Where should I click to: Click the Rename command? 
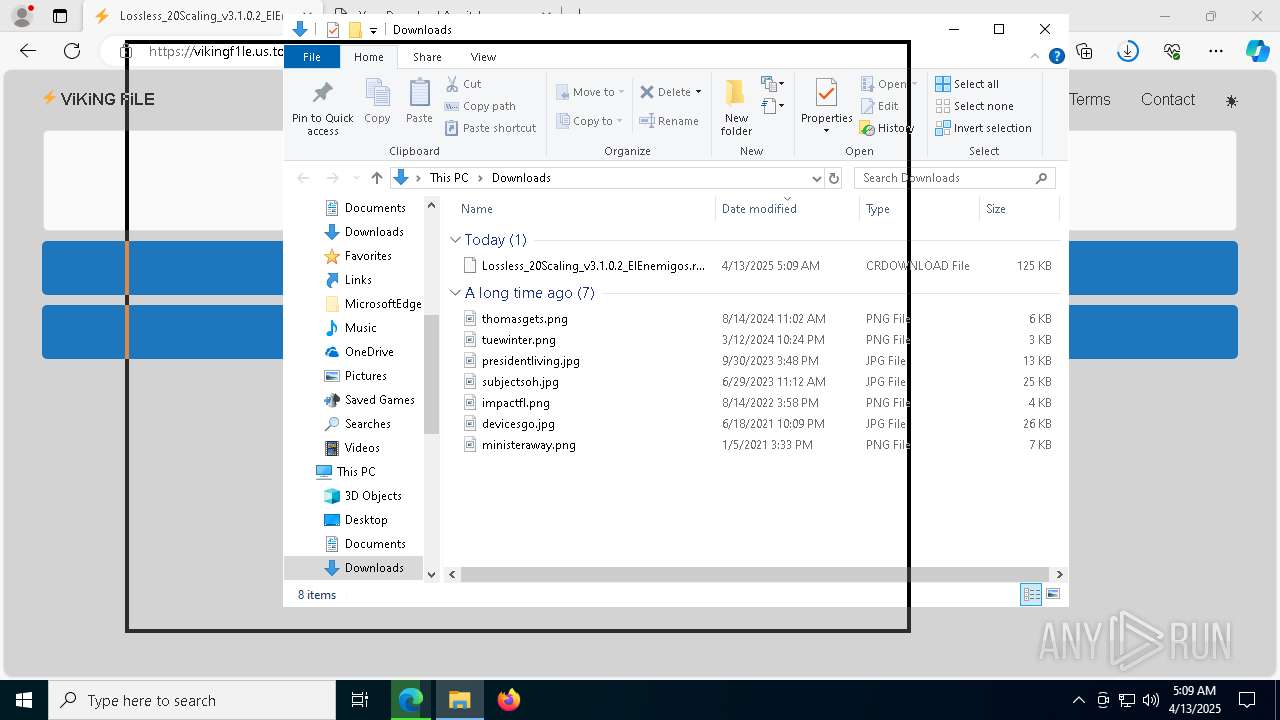pyautogui.click(x=669, y=121)
